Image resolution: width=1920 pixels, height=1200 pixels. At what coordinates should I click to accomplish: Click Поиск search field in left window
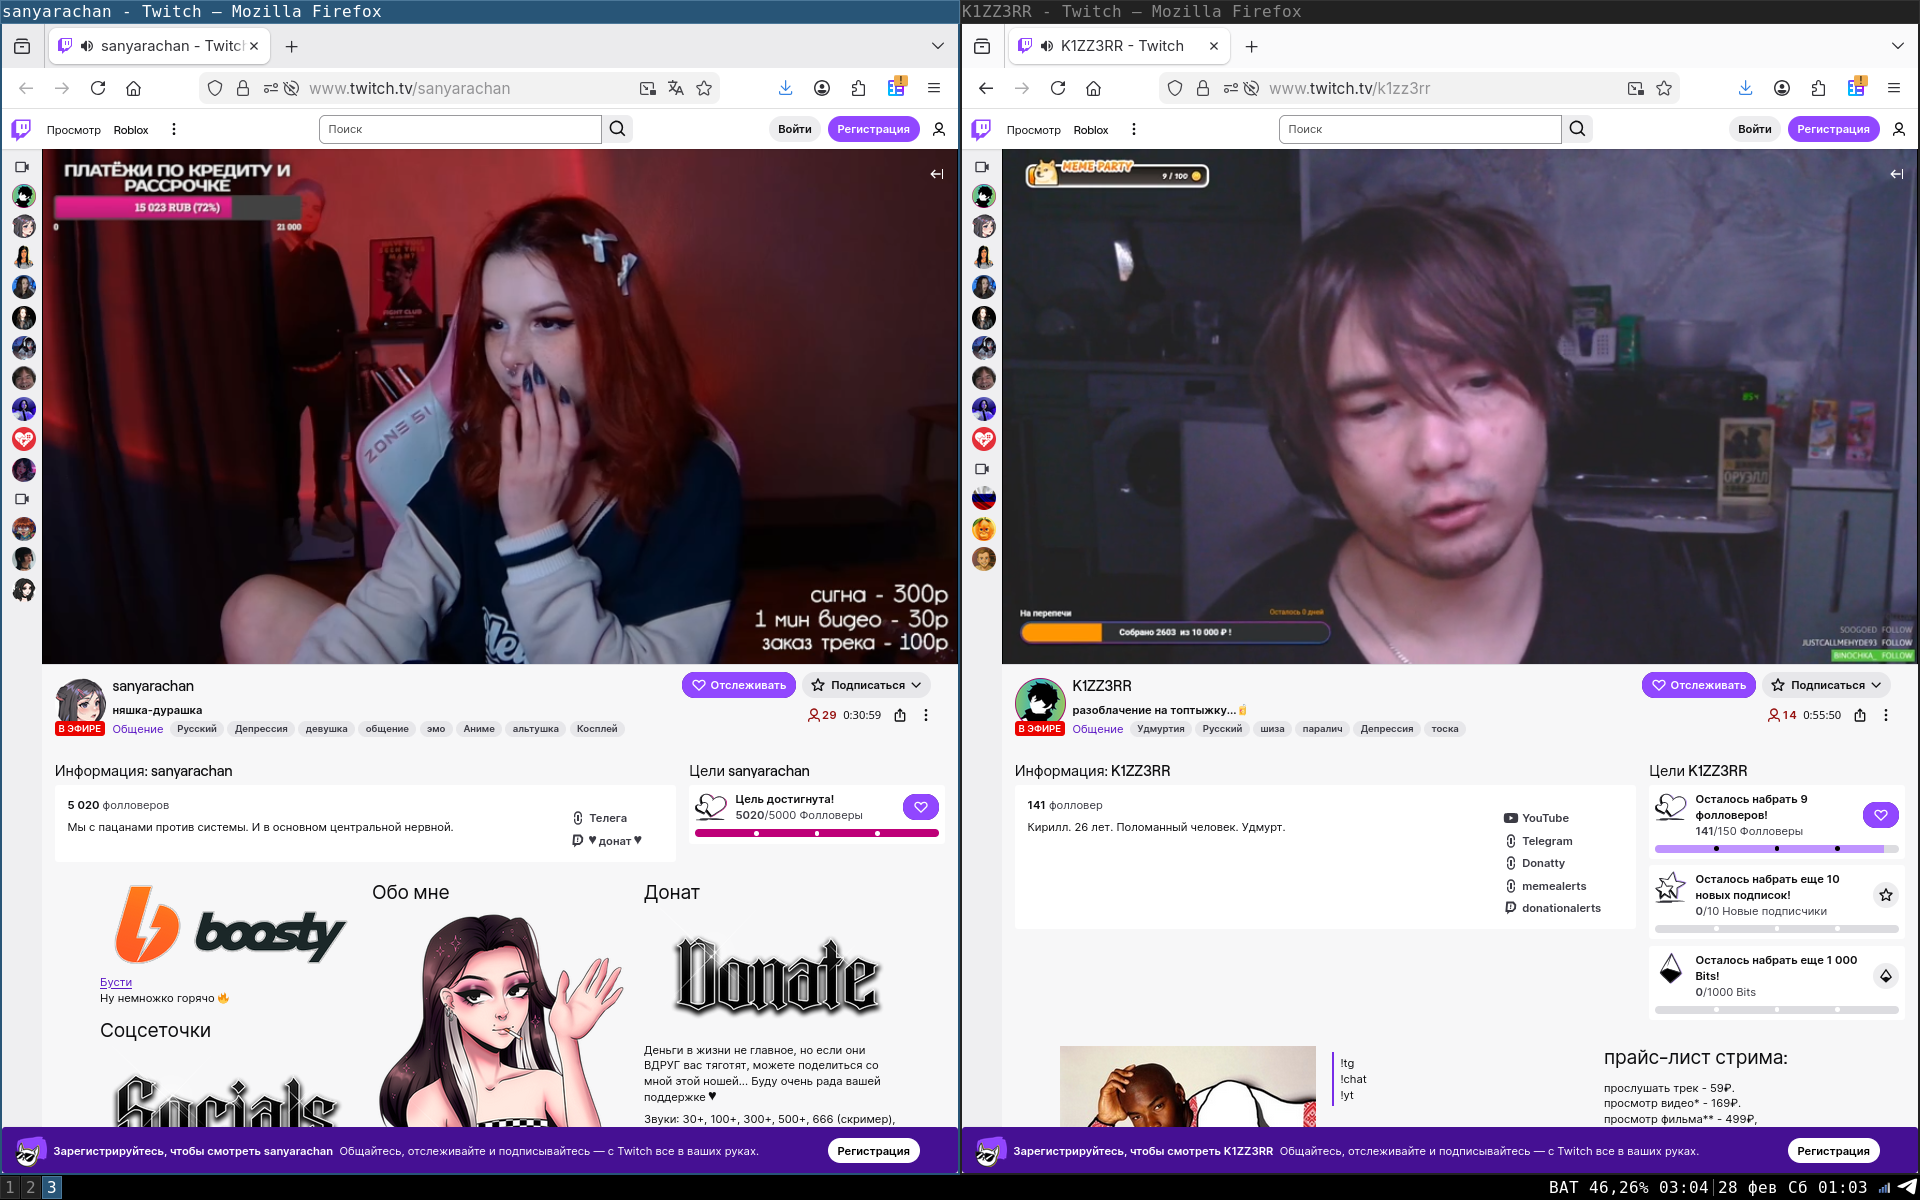[460, 129]
